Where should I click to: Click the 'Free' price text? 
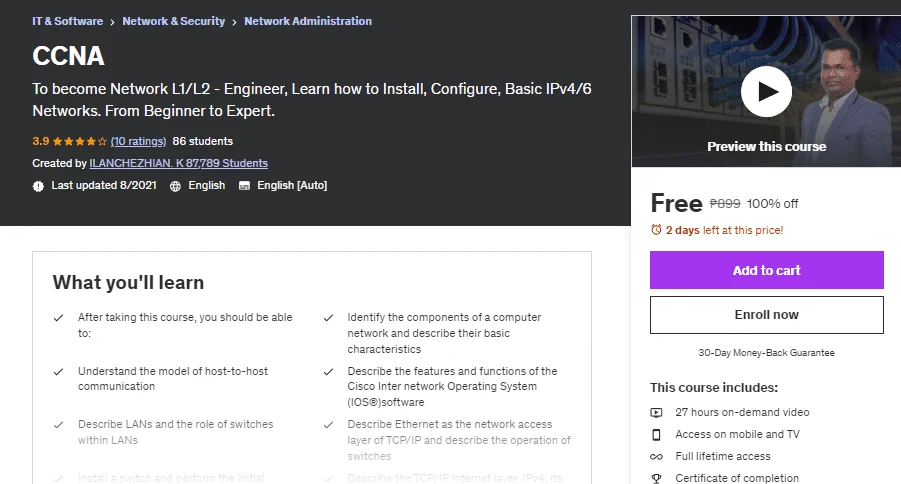[676, 203]
